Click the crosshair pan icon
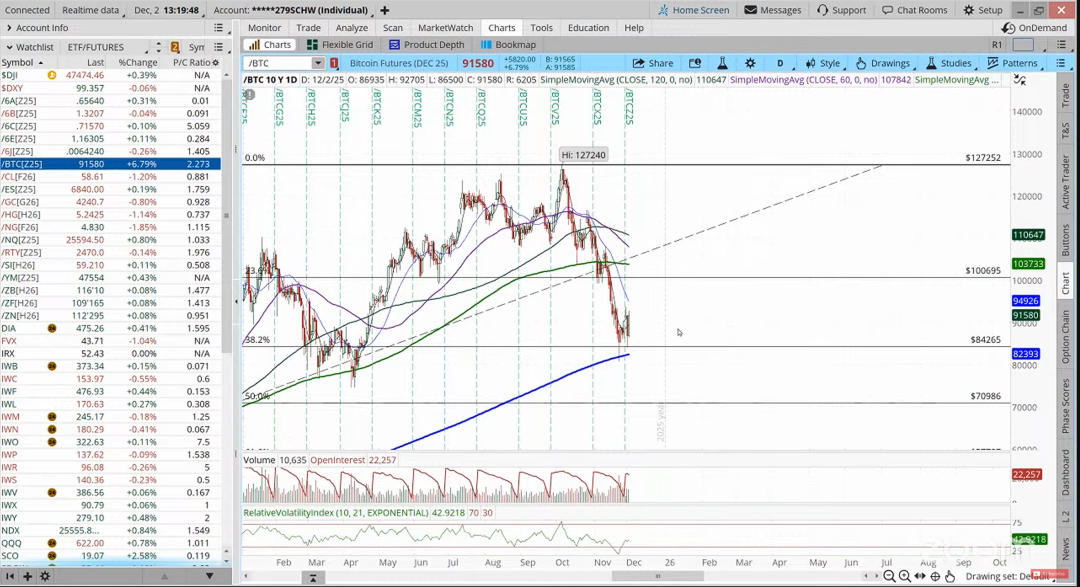 935,576
